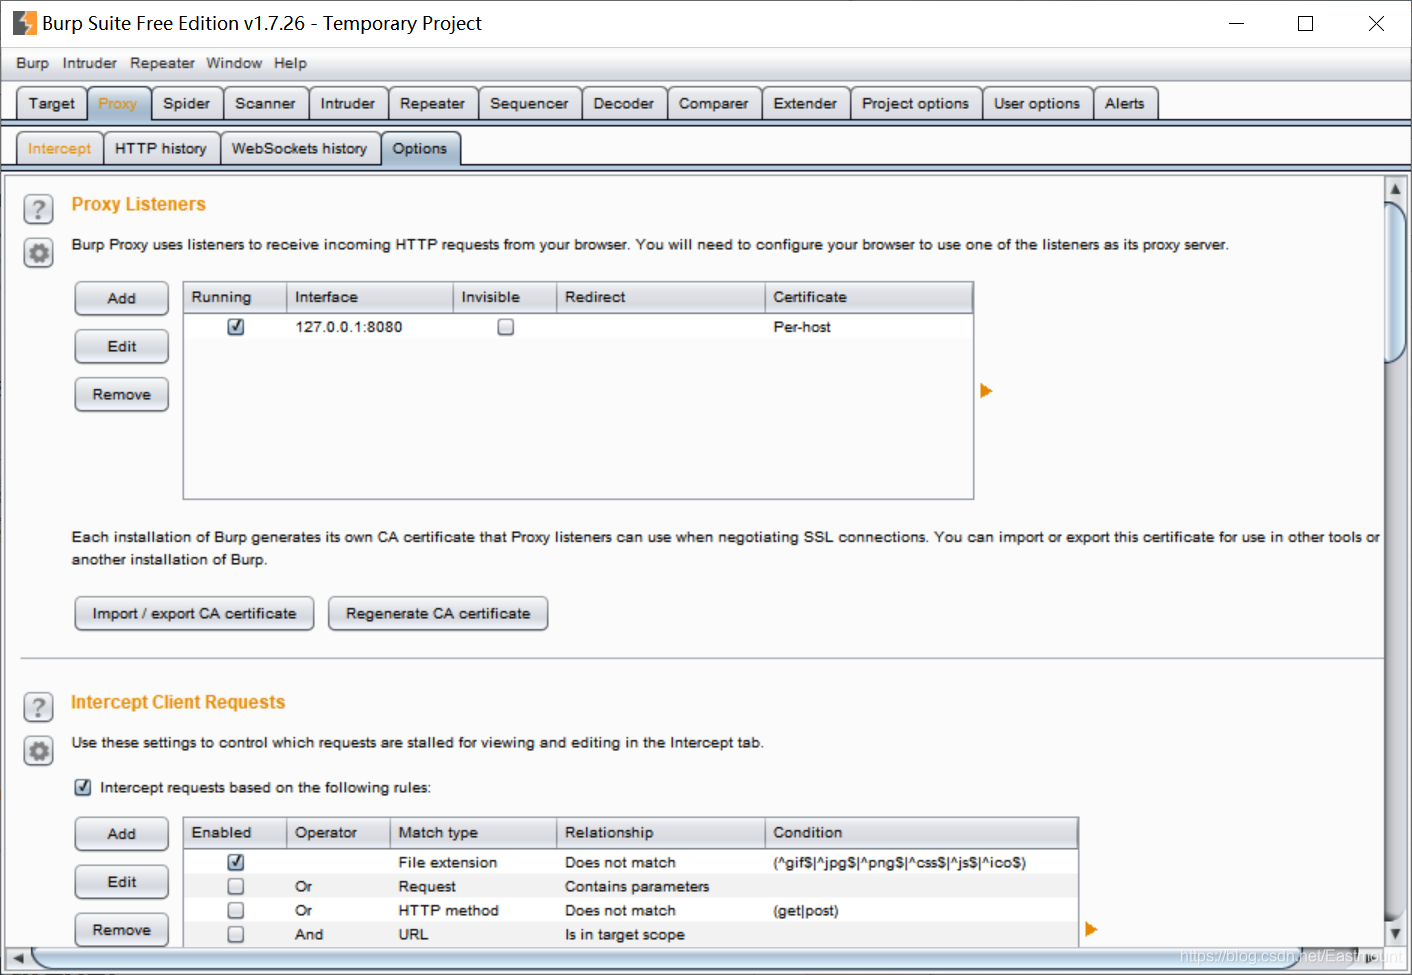
Task: Click the Condition column header
Action: coord(922,832)
